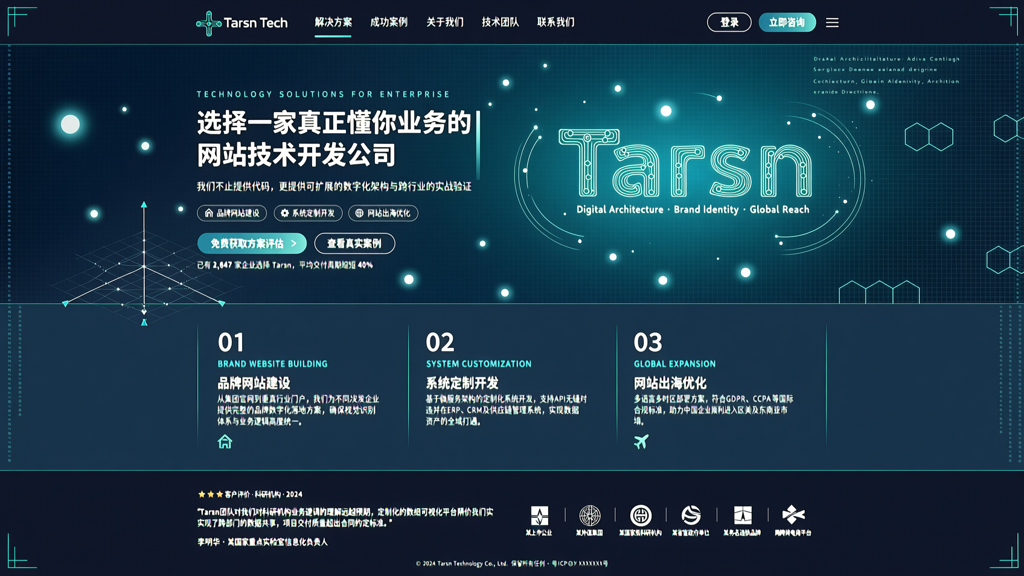Viewport: 1024px width, 576px height.
Task: Select the 系统定制开发 tag pill
Action: coord(308,213)
